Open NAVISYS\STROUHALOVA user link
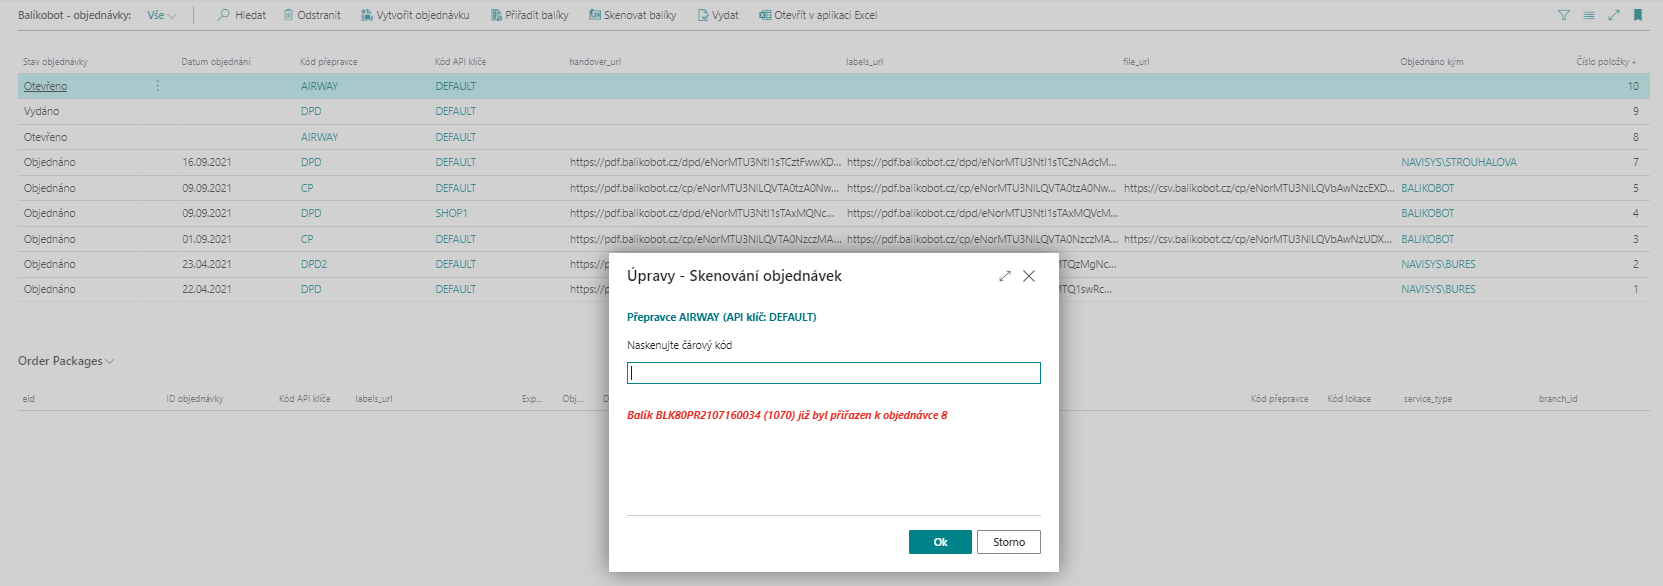The height and width of the screenshot is (586, 1663). 1459,162
